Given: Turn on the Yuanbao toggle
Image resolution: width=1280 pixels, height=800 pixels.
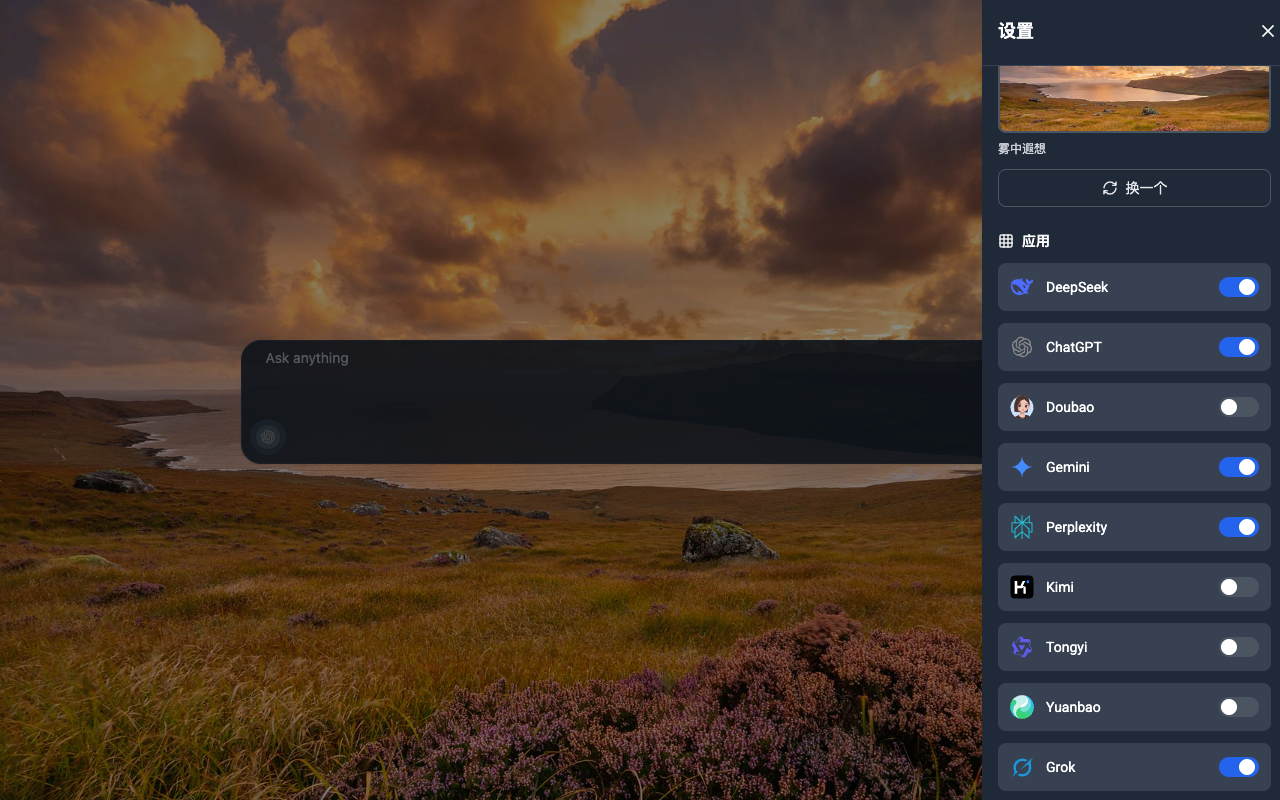Looking at the screenshot, I should pyautogui.click(x=1239, y=707).
